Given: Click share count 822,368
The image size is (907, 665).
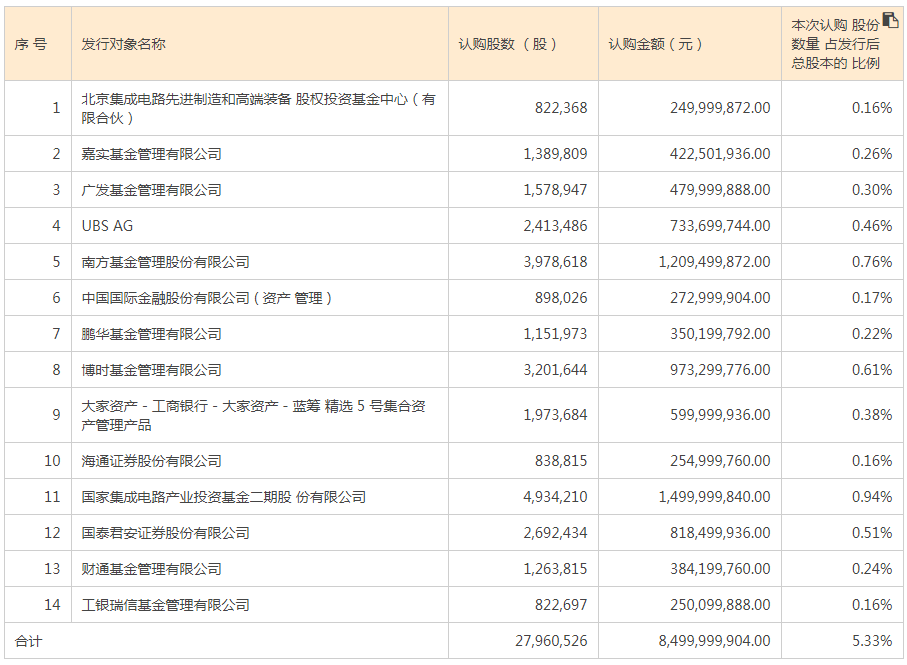Looking at the screenshot, I should click(561, 108).
